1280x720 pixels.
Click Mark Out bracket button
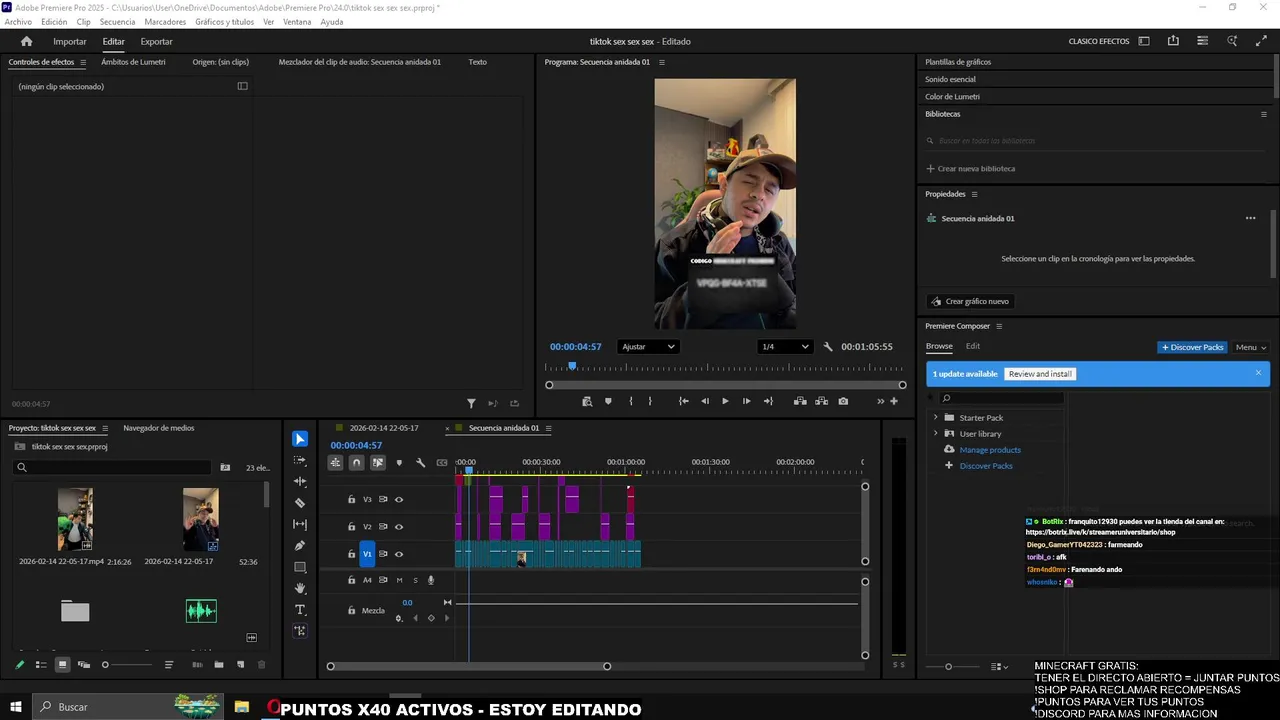pyautogui.click(x=650, y=401)
